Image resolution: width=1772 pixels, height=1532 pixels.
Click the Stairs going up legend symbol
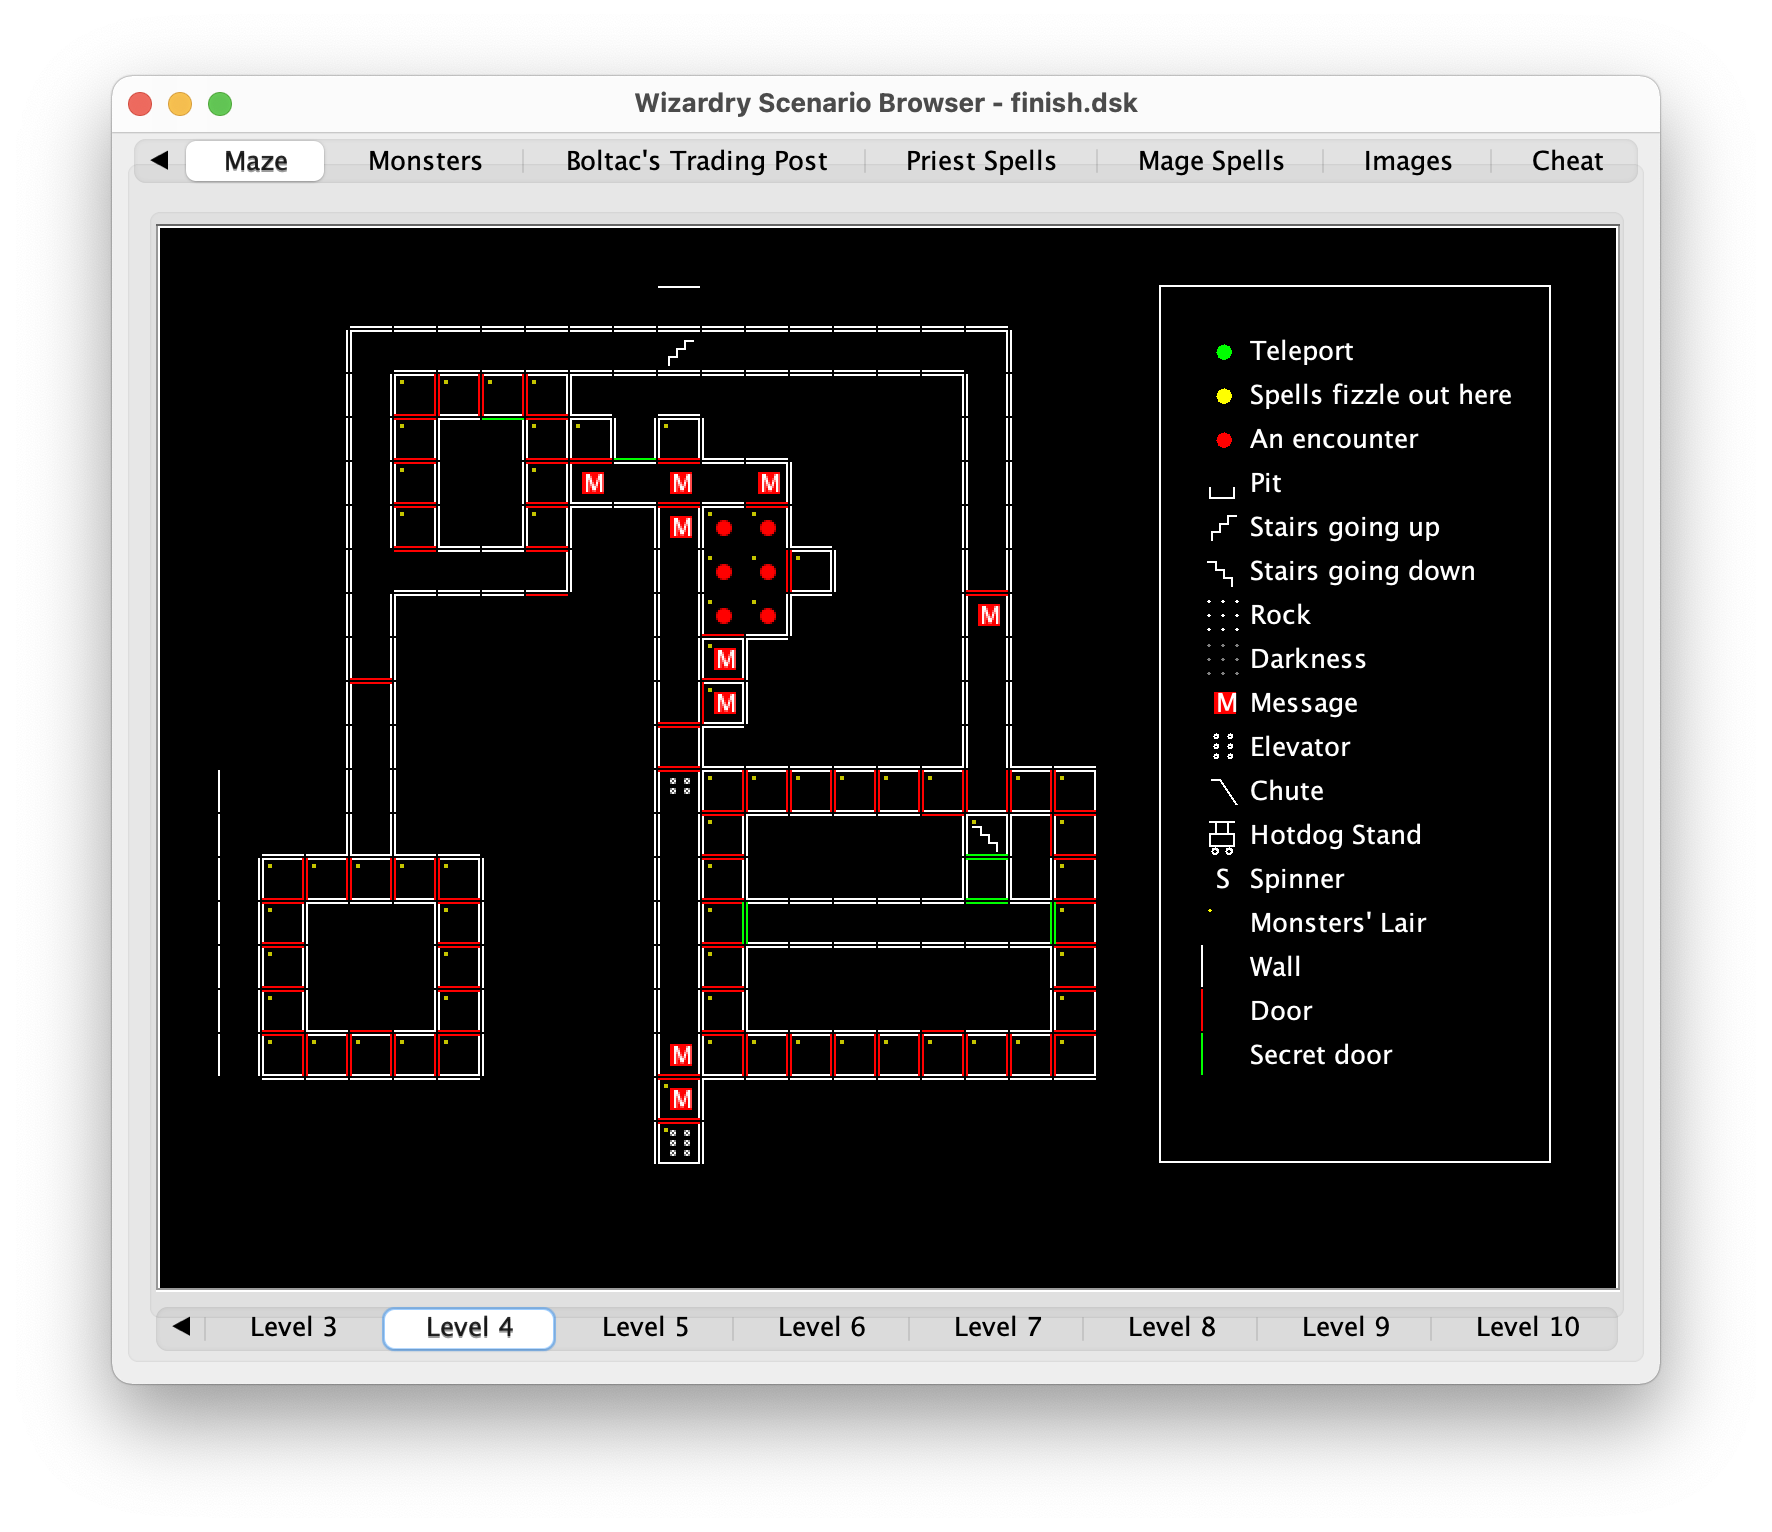[1222, 527]
